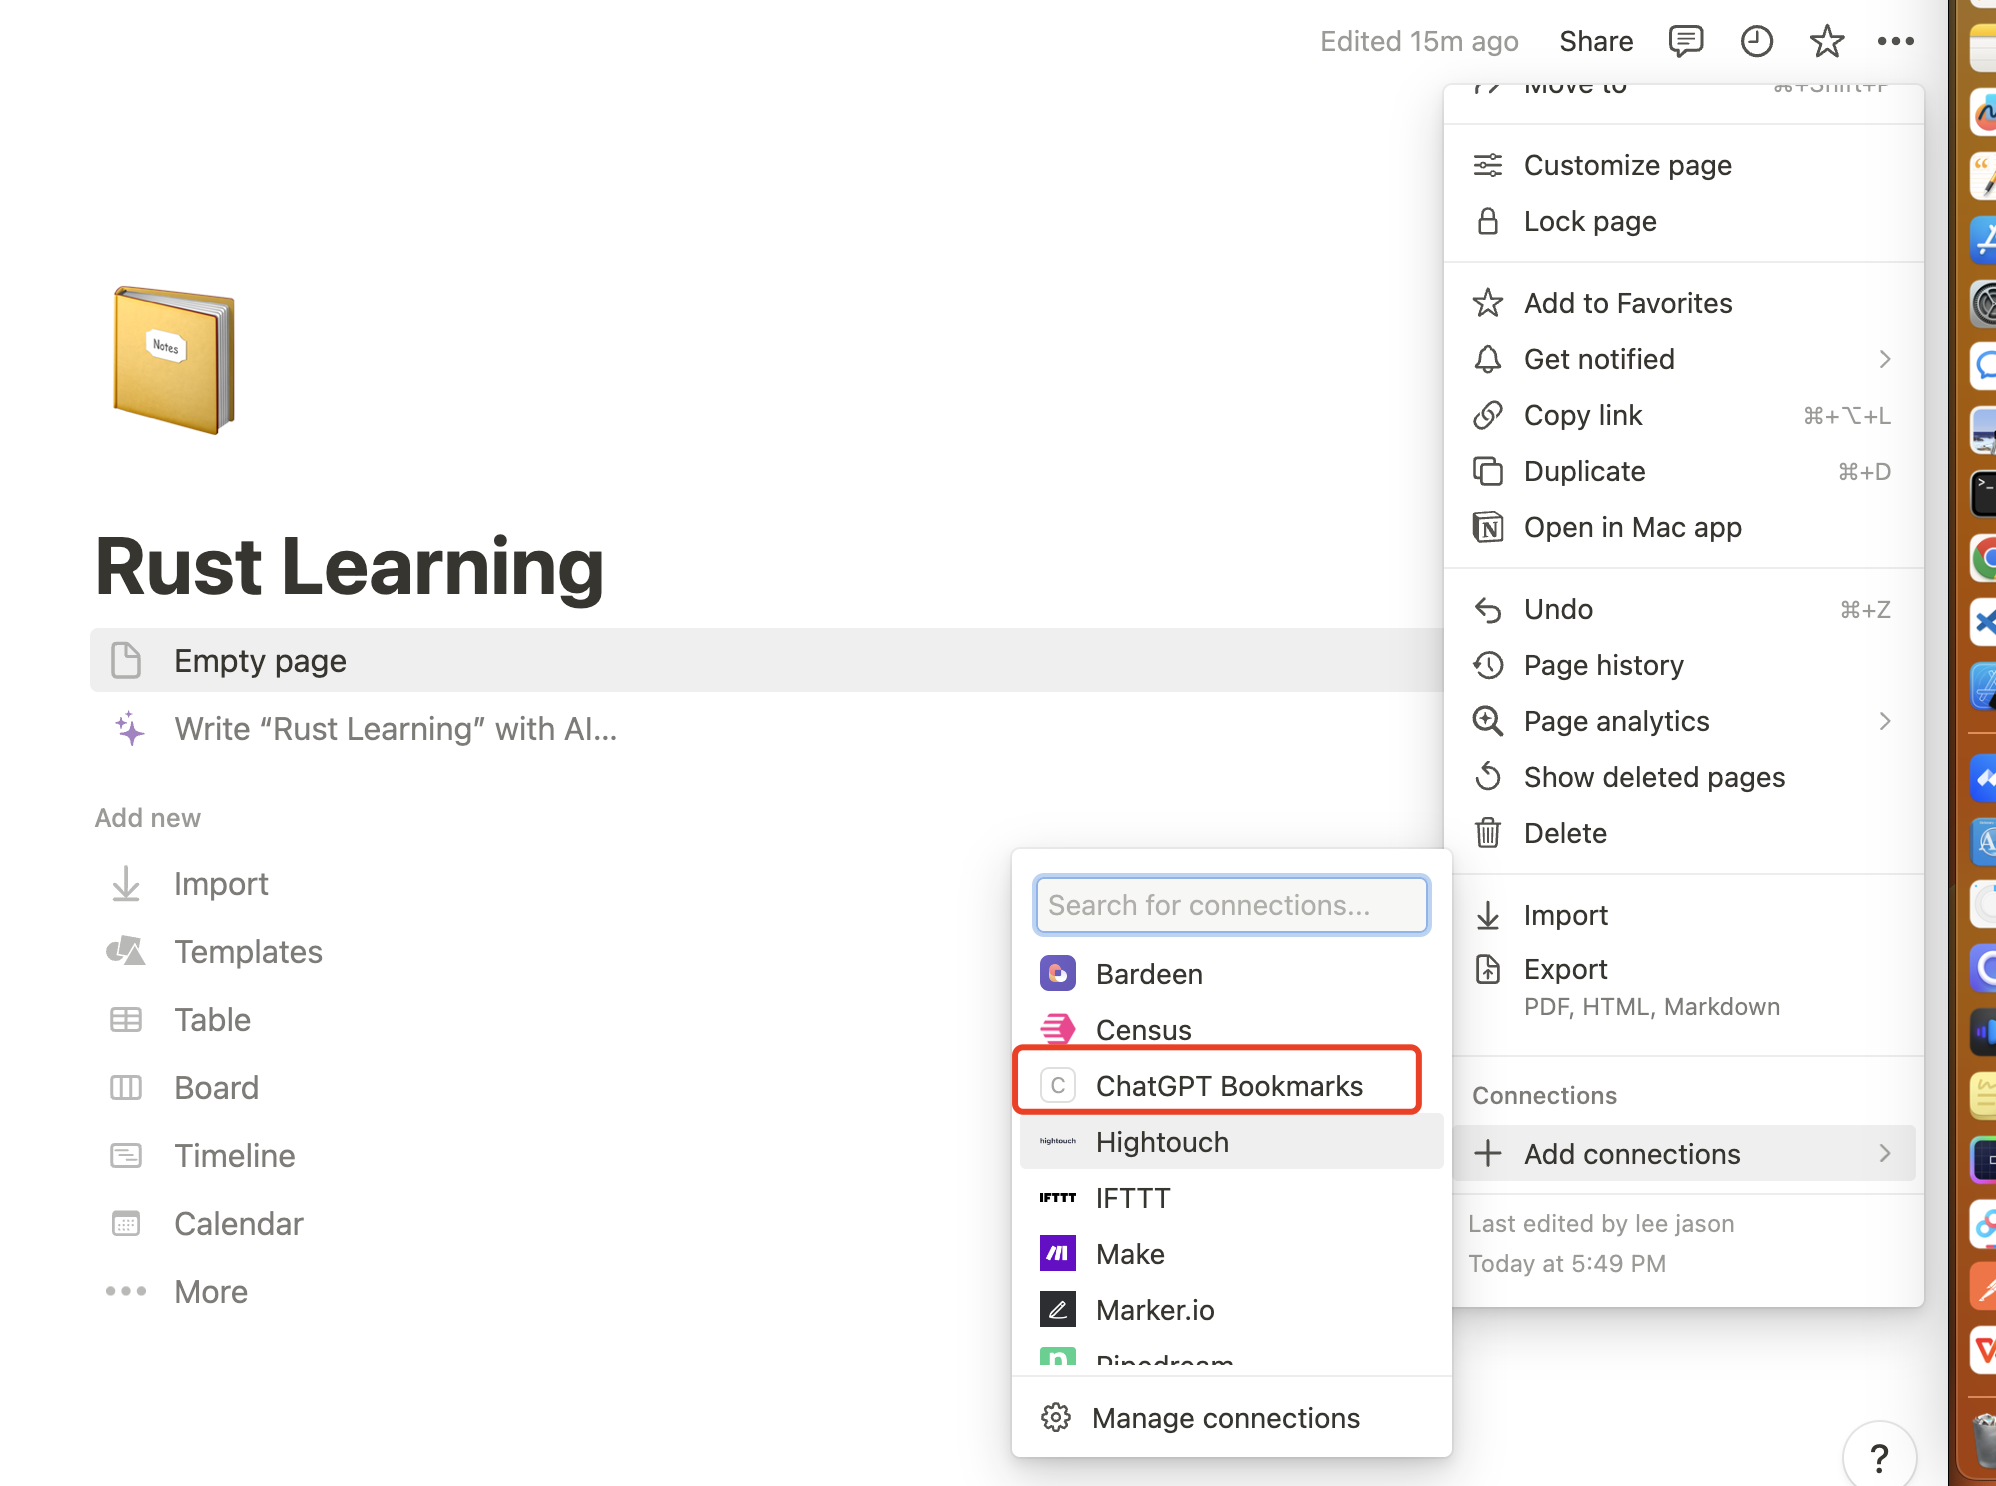The height and width of the screenshot is (1486, 1996).
Task: Choose Lock page from menu
Action: point(1590,221)
